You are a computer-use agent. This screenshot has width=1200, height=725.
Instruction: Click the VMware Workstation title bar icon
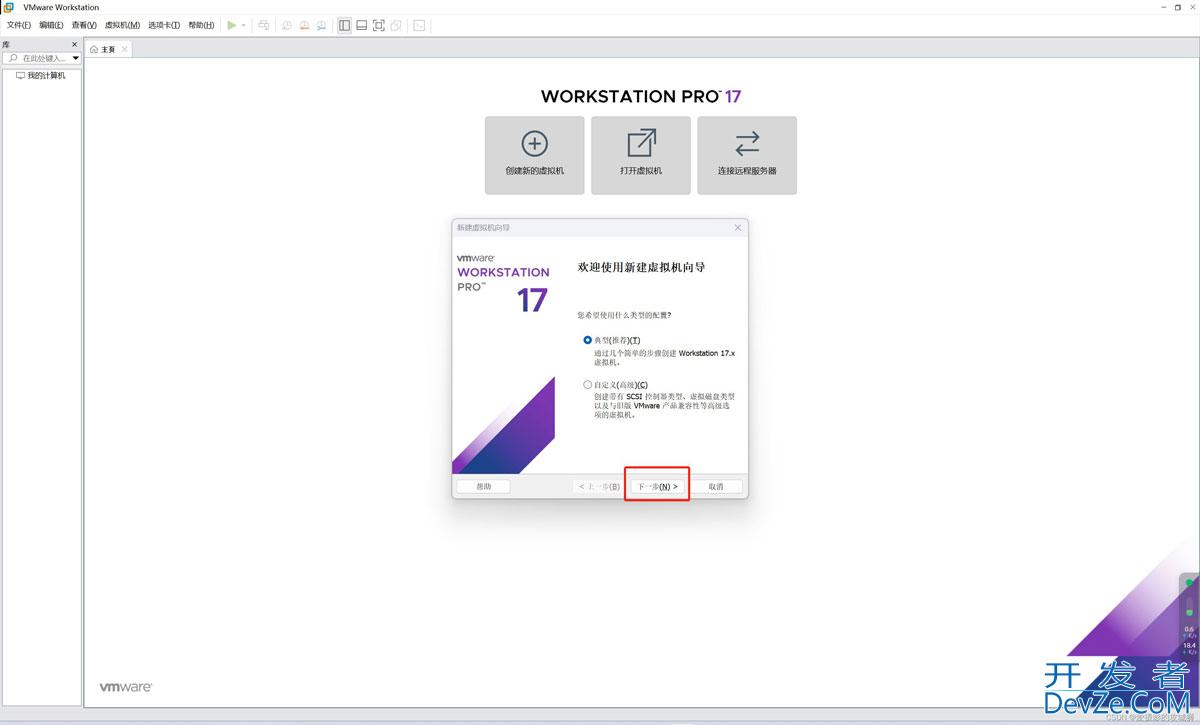pyautogui.click(x=9, y=7)
